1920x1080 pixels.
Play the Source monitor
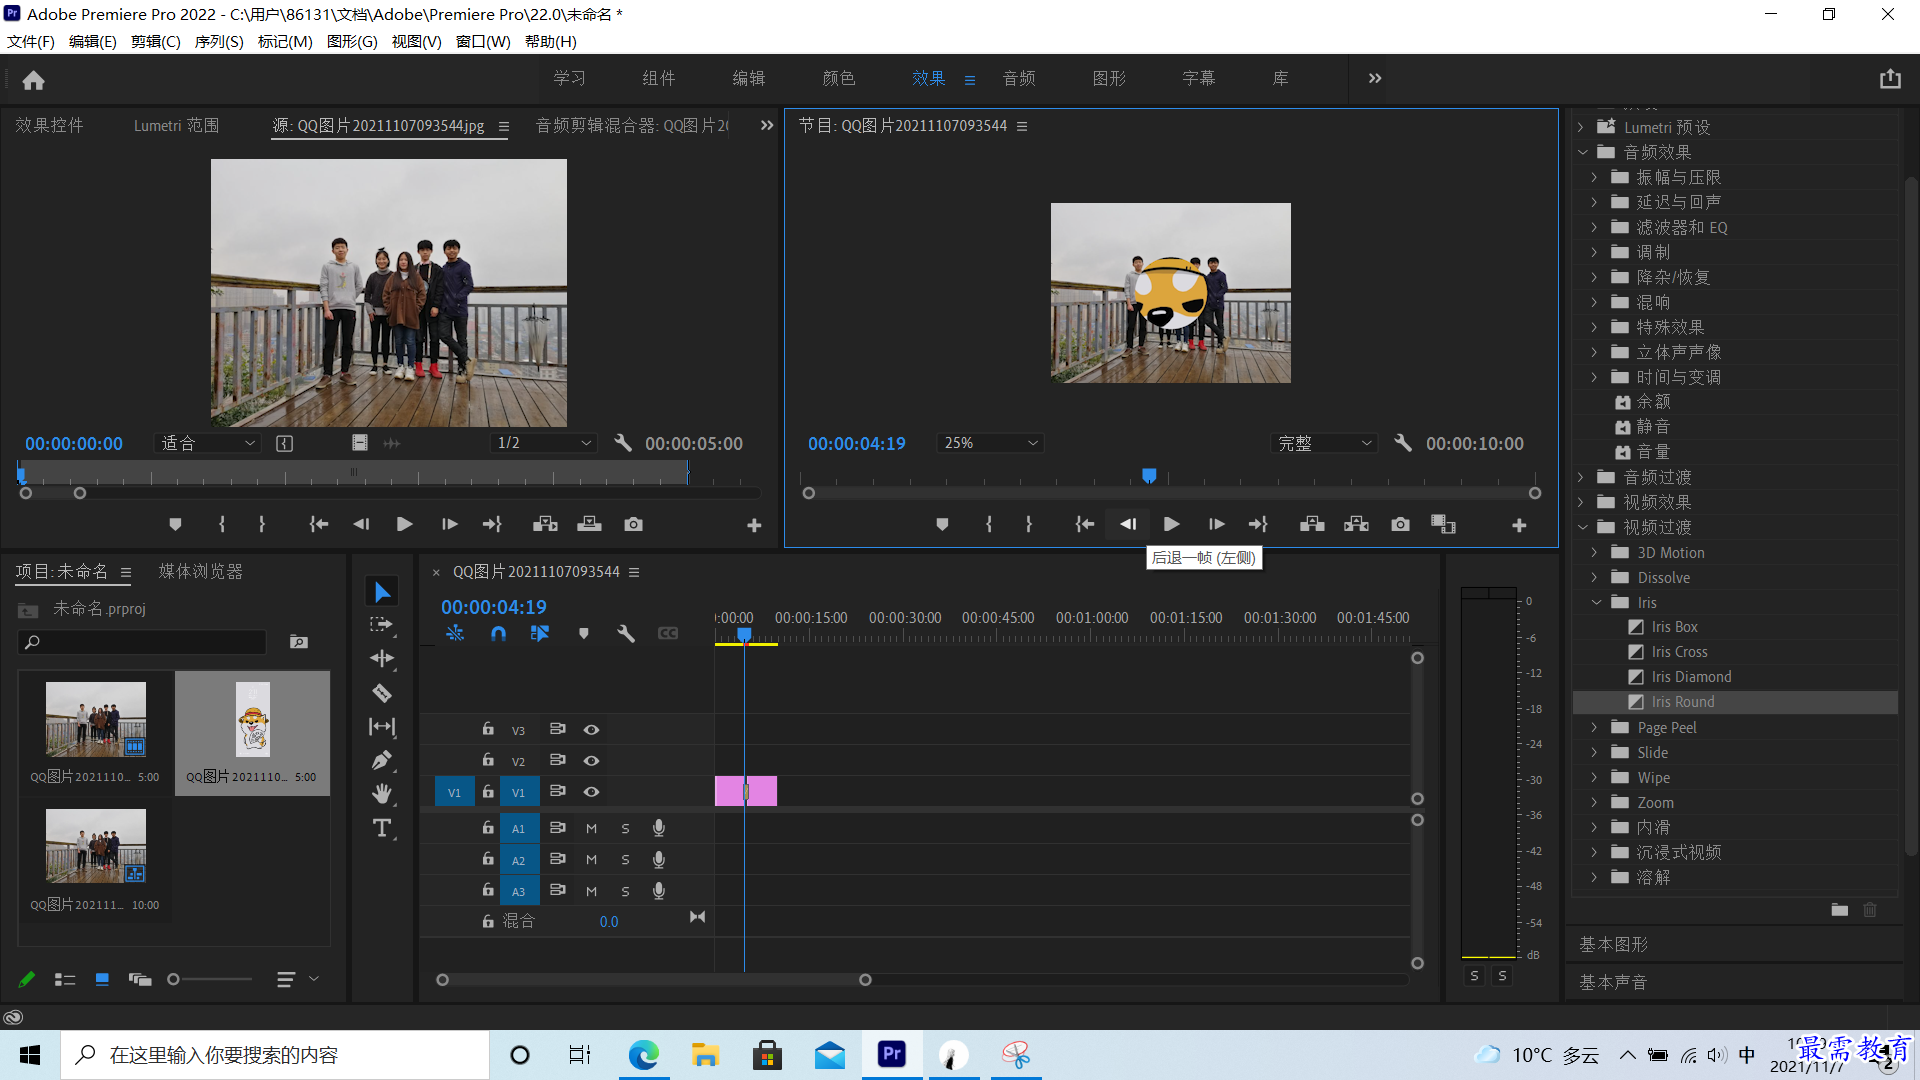(404, 524)
